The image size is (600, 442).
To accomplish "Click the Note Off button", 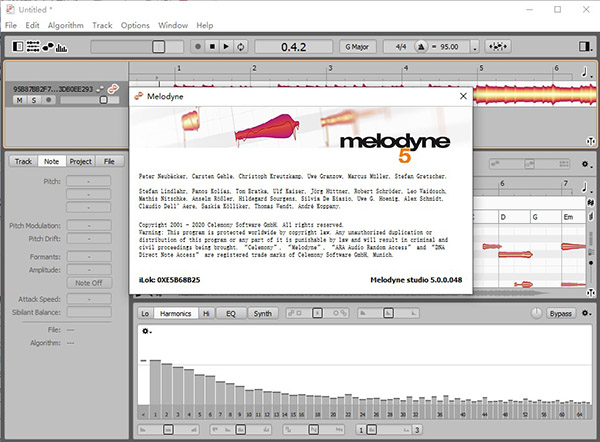I will pyautogui.click(x=90, y=283).
